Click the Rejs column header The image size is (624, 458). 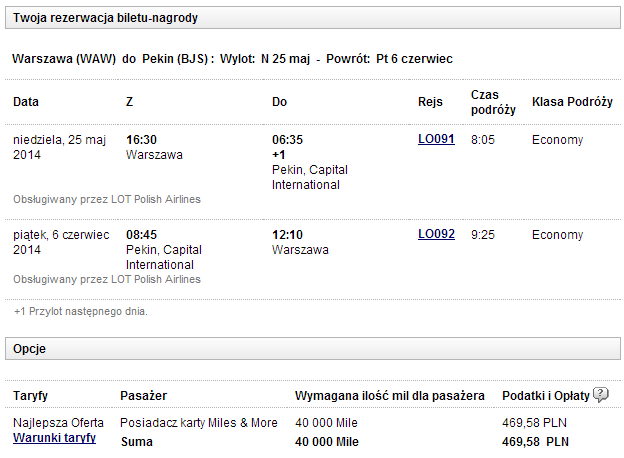pos(430,102)
